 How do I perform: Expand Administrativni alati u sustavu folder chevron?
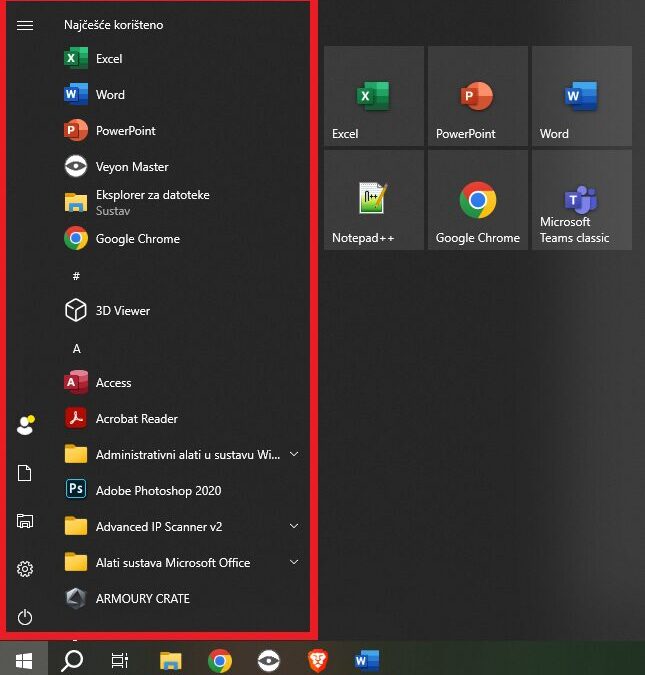click(294, 454)
